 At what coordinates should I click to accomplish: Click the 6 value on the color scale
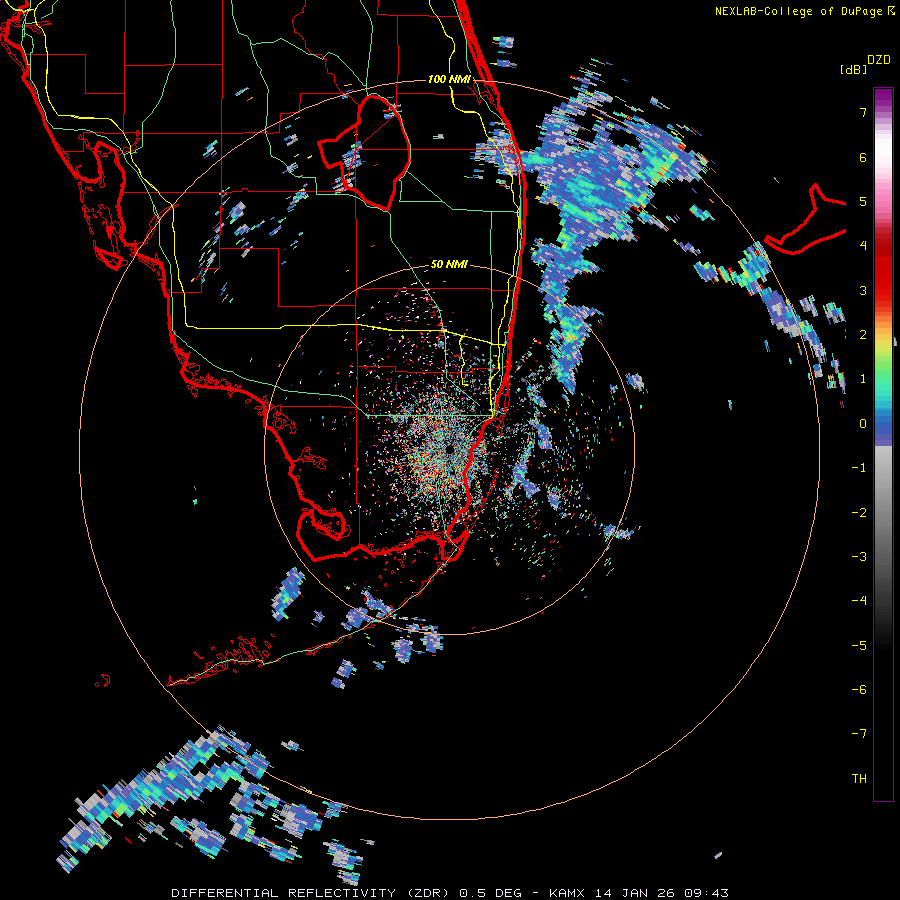(x=863, y=157)
